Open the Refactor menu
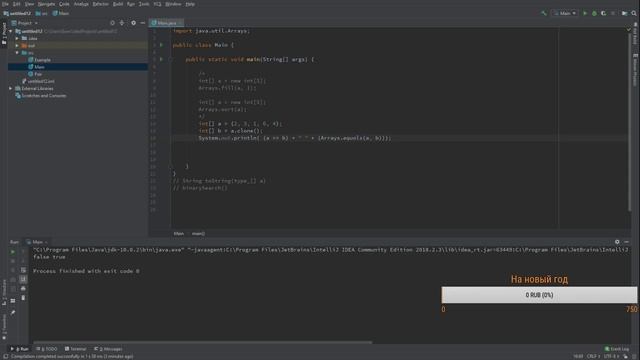The image size is (640, 360). 100,4
